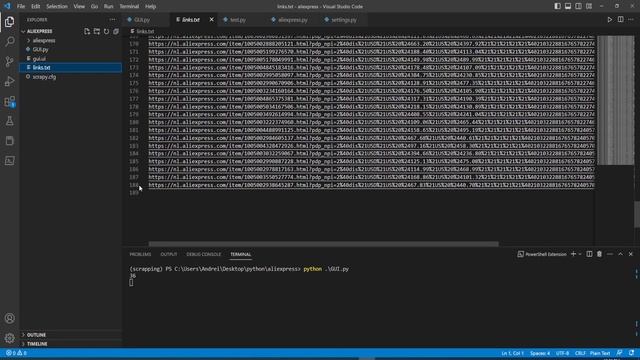Open the View menu
Screen dimensions: 640x360
pyautogui.click(x=79, y=7)
